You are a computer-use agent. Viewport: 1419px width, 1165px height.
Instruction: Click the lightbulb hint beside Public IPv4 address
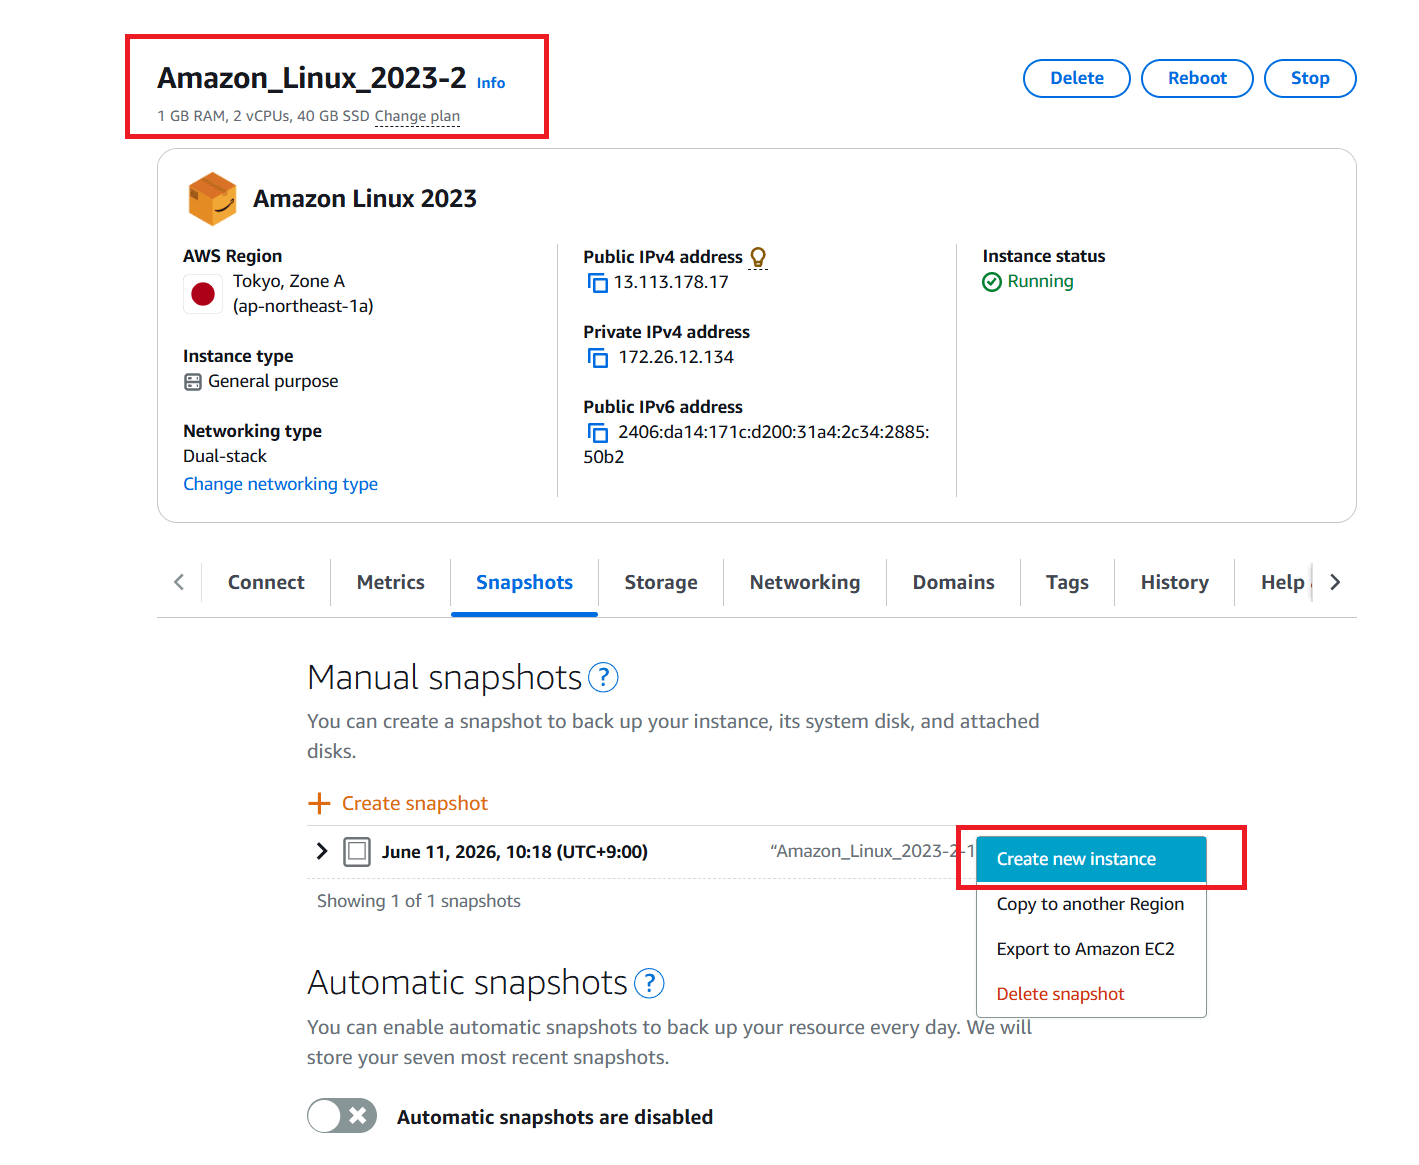coord(758,257)
